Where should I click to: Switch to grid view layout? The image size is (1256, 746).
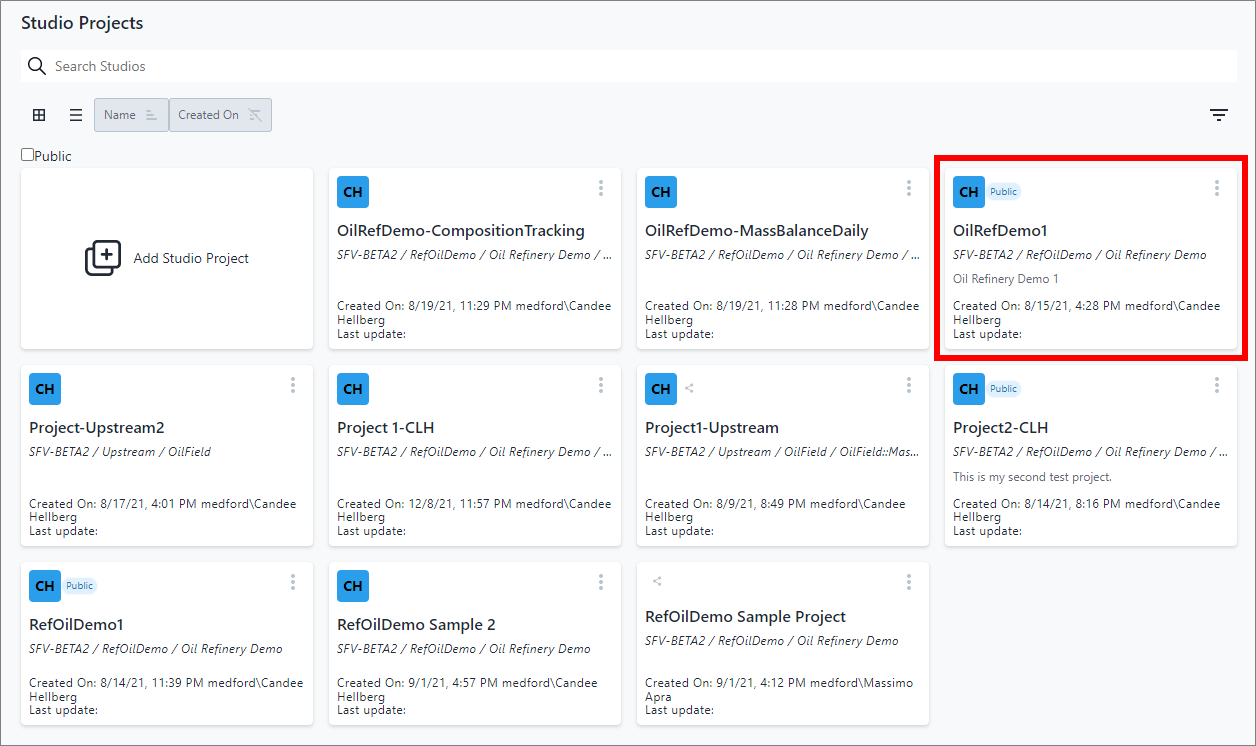tap(39, 115)
